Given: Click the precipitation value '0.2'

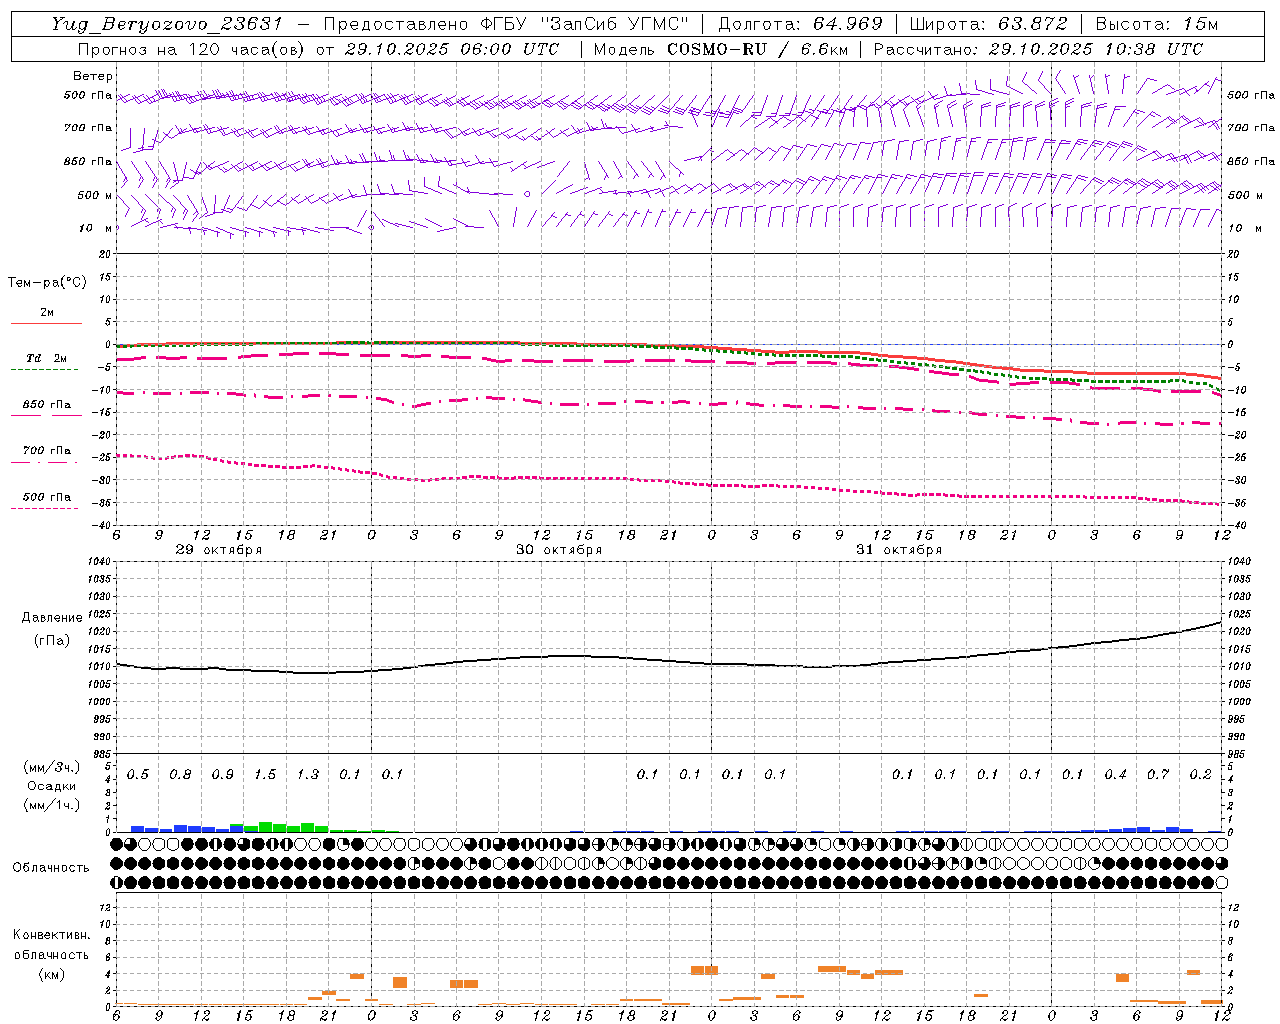Looking at the screenshot, I should click(1201, 775).
